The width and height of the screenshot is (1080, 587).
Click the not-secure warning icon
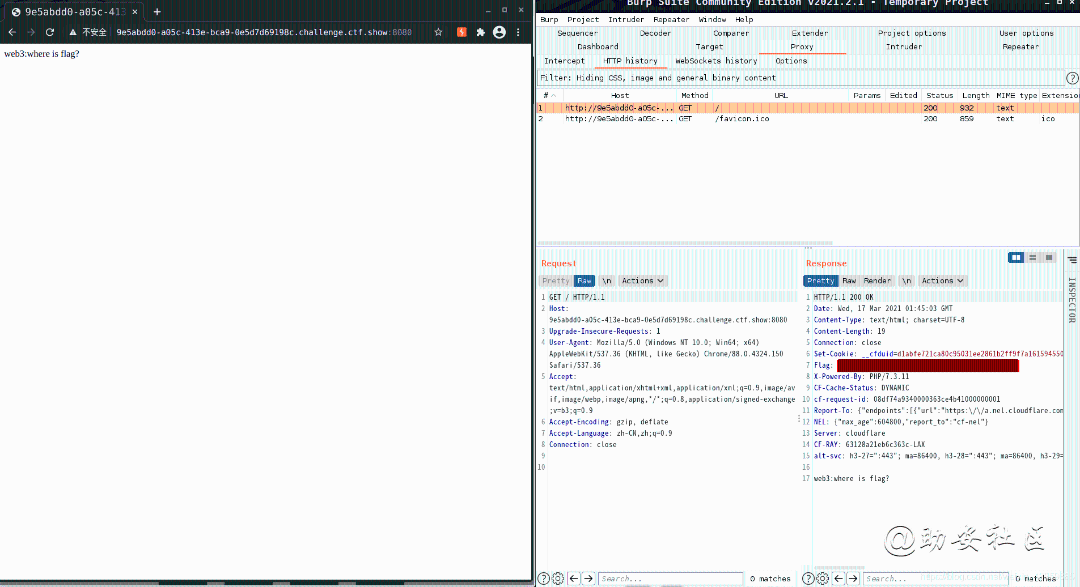pyautogui.click(x=72, y=32)
